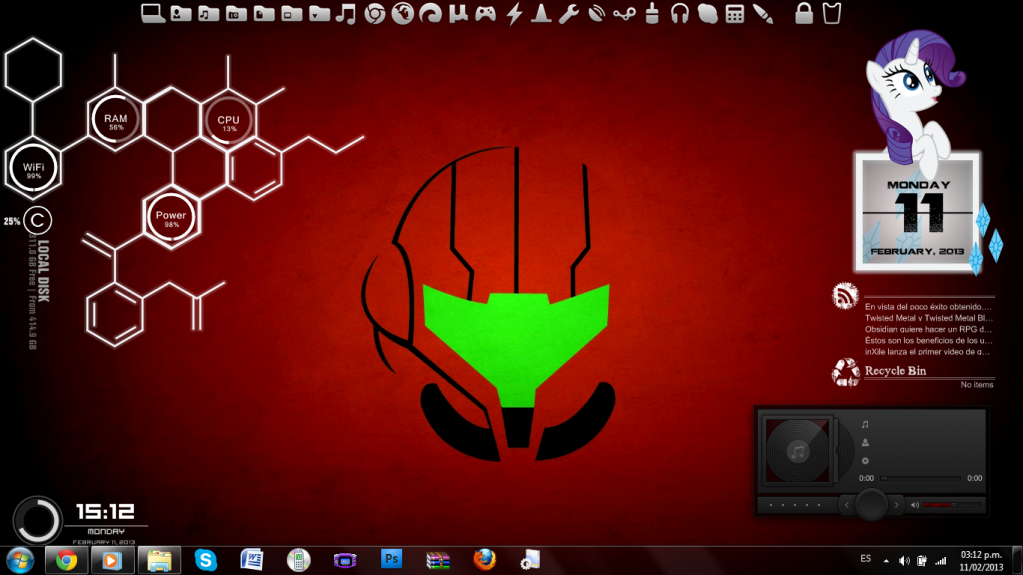Launch uTorrent from the top dock
The height and width of the screenshot is (575, 1023).
click(458, 14)
